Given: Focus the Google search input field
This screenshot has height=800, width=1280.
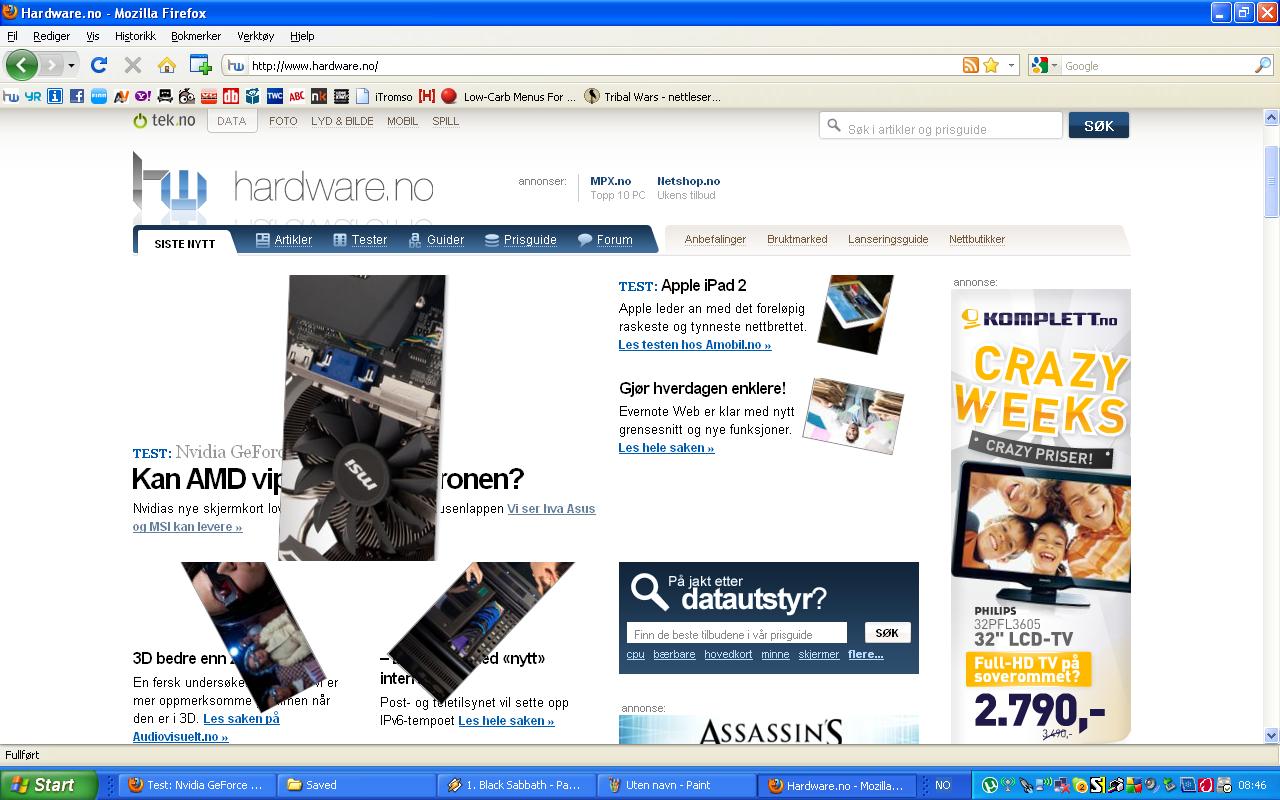Looking at the screenshot, I should click(1157, 66).
